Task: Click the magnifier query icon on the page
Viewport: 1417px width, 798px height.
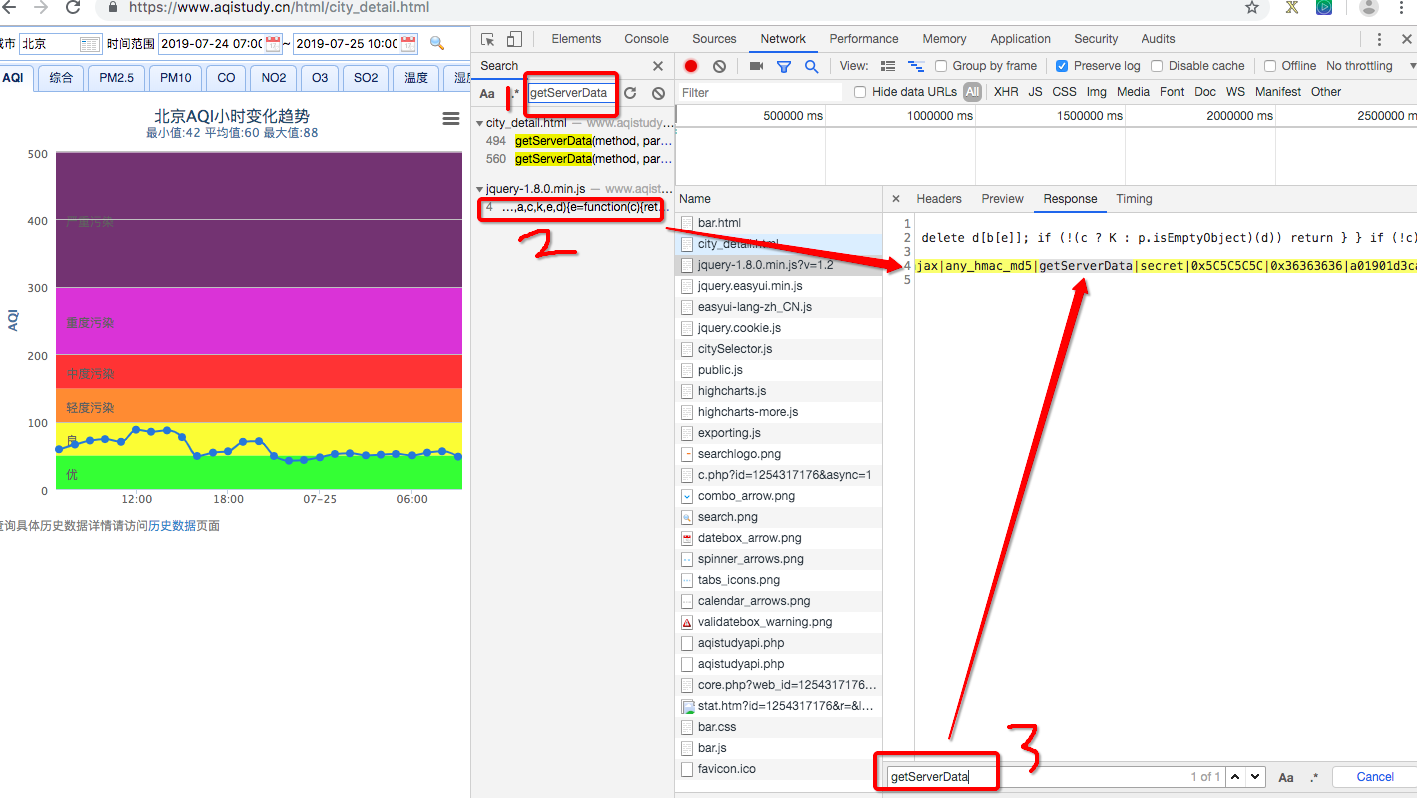Action: coord(437,43)
